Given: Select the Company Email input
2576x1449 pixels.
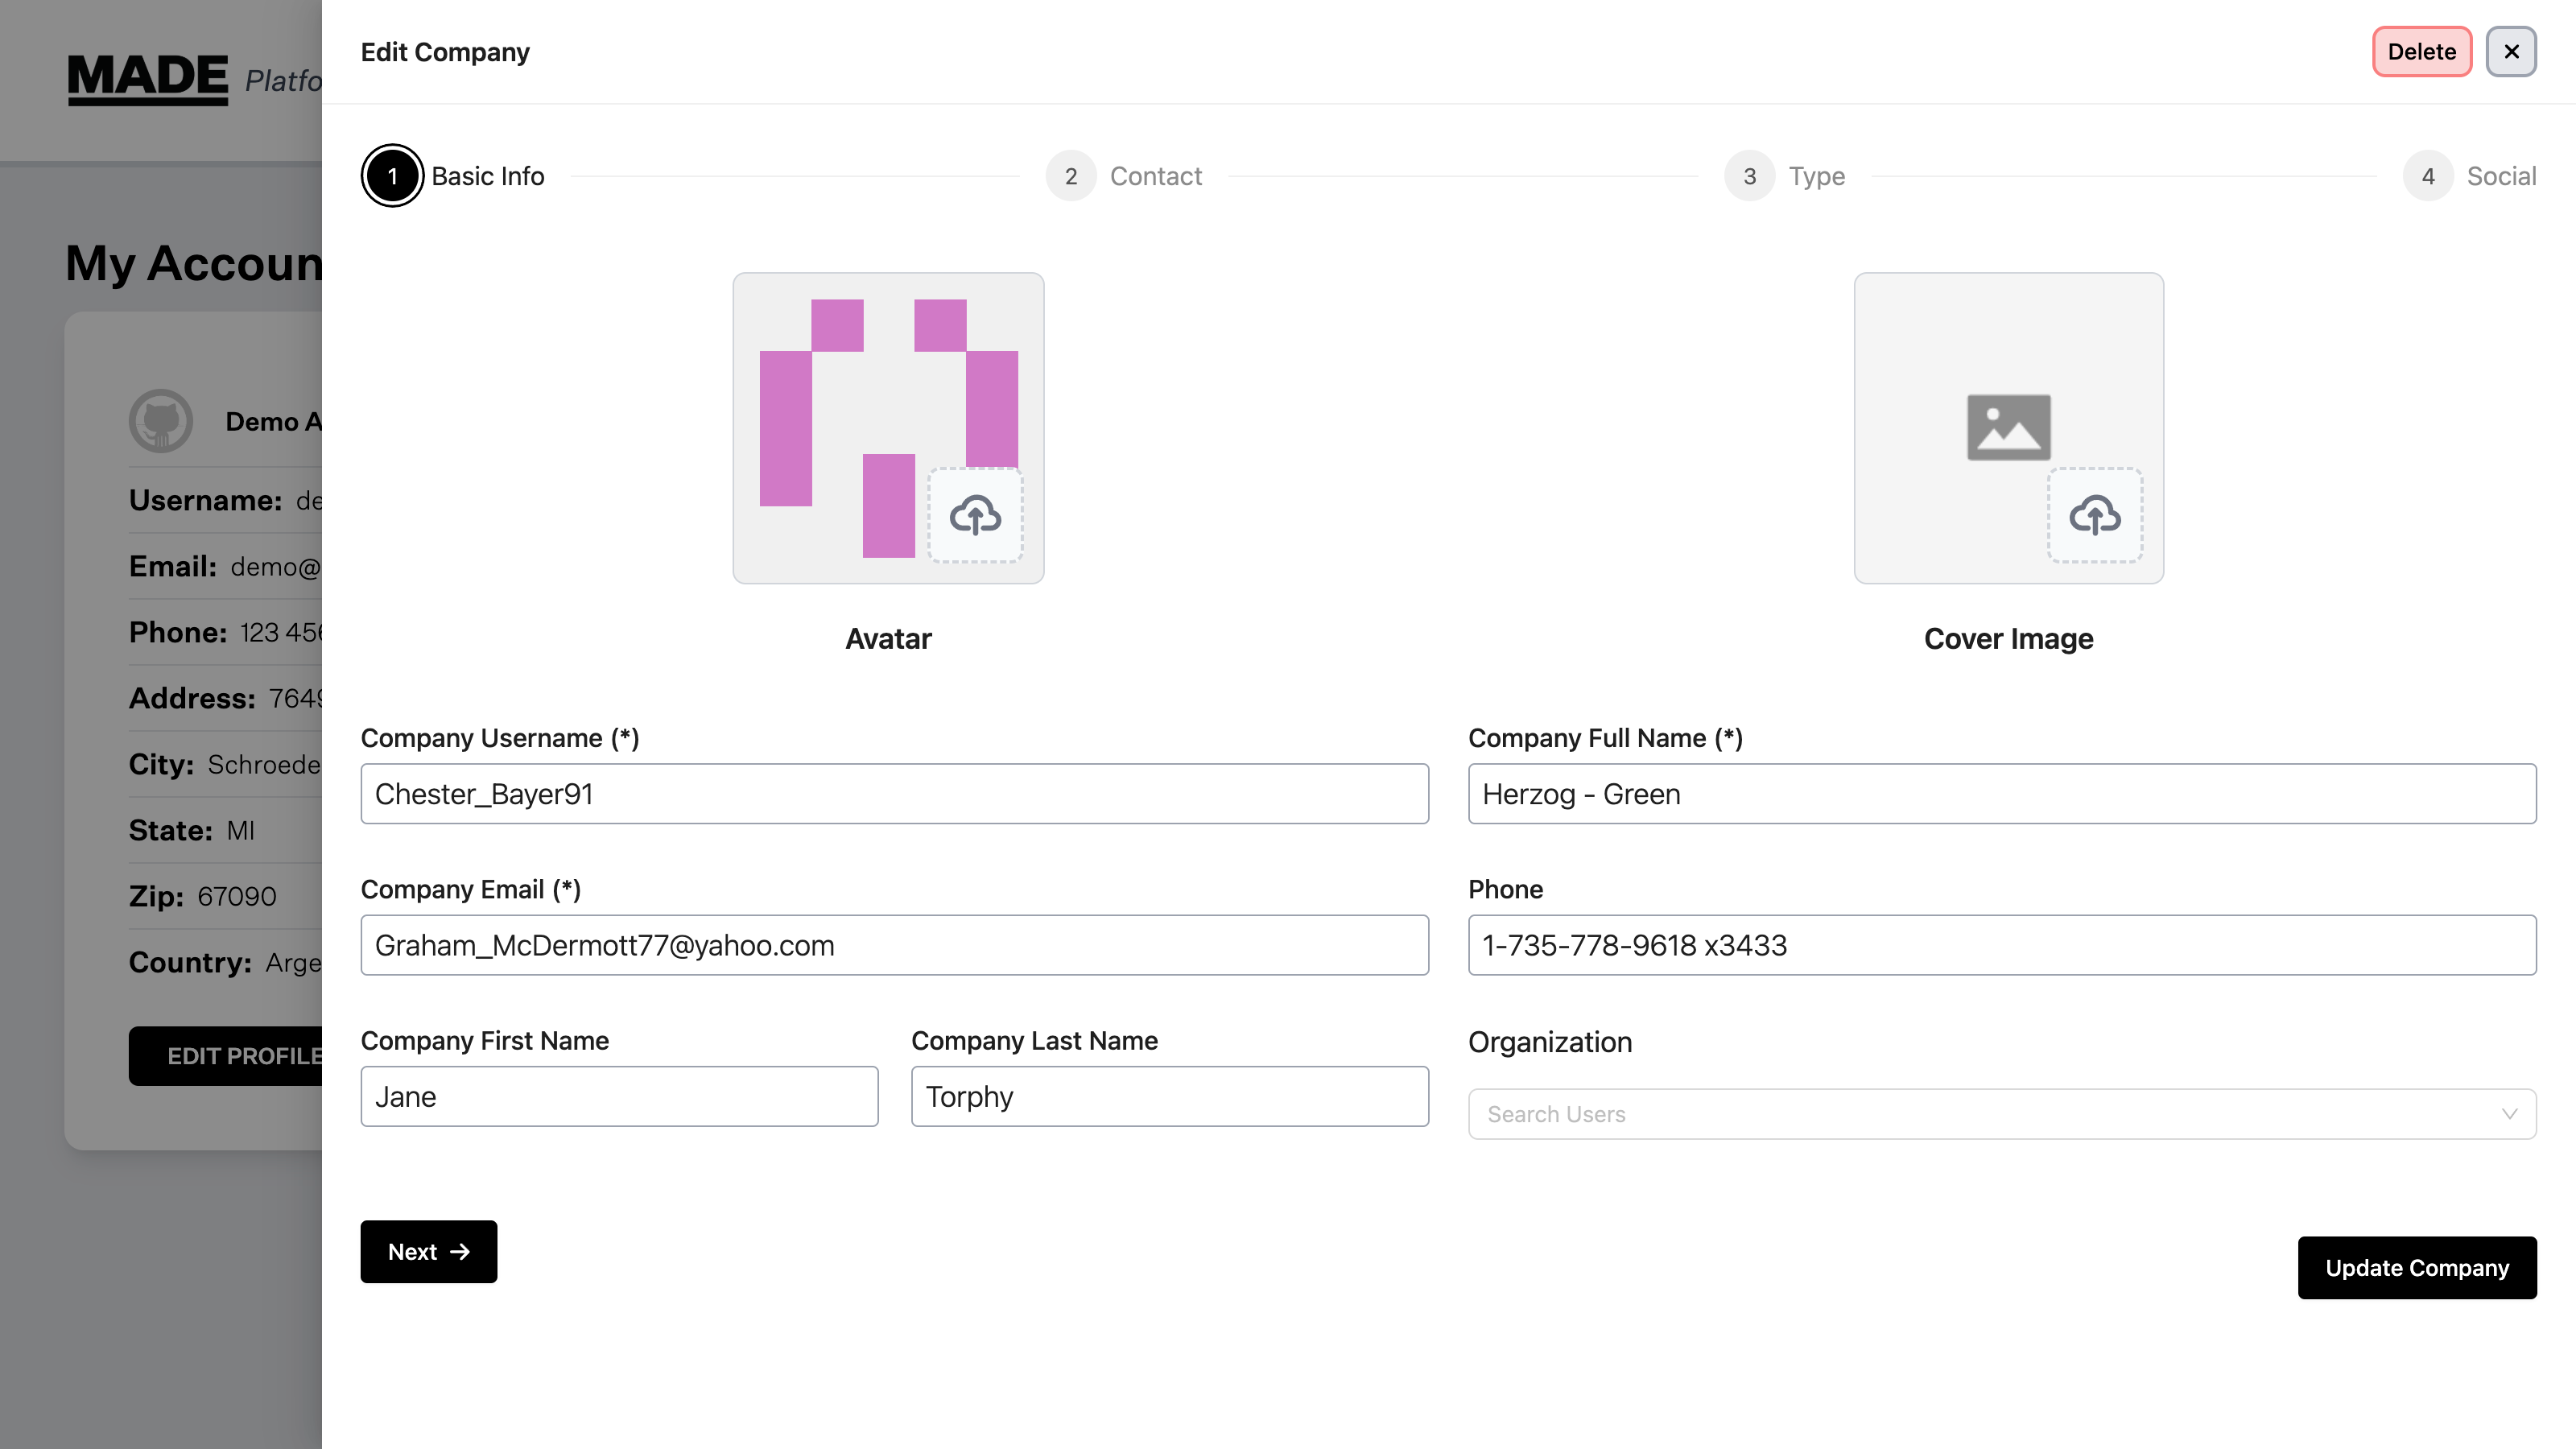Looking at the screenshot, I should pyautogui.click(x=894, y=945).
